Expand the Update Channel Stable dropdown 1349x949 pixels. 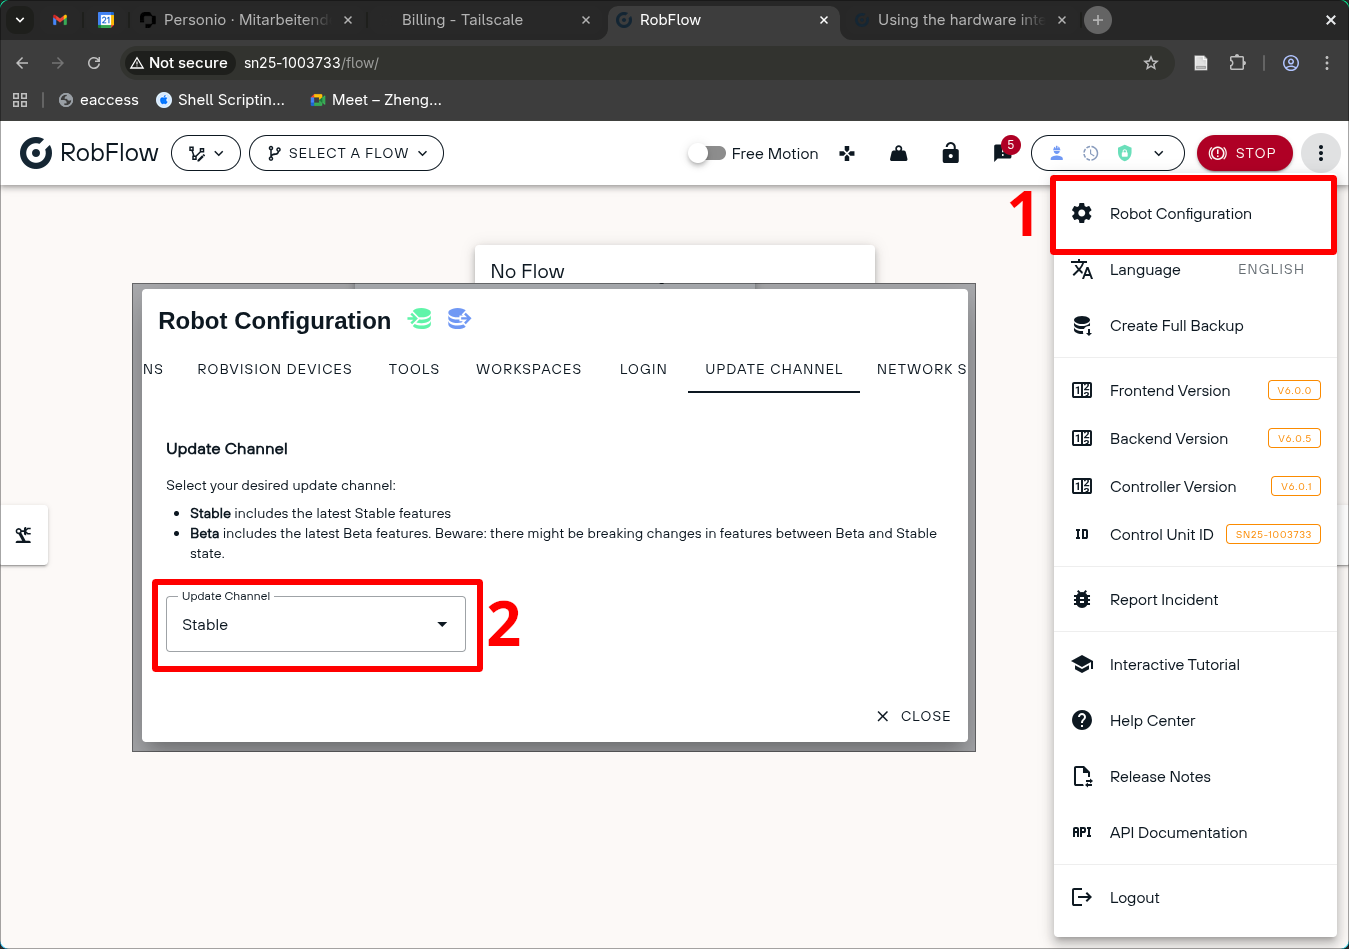click(315, 625)
